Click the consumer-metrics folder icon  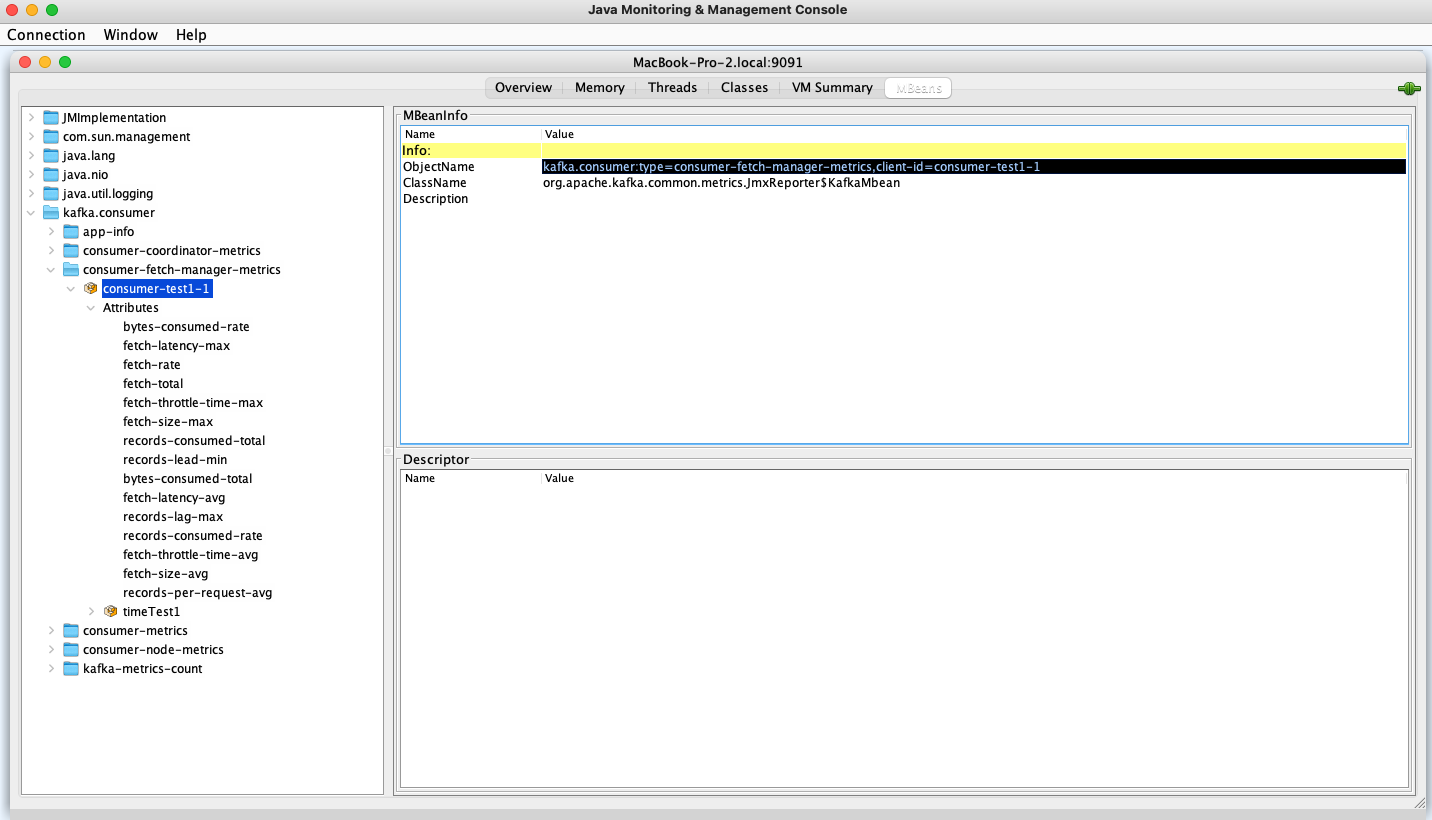pos(70,630)
